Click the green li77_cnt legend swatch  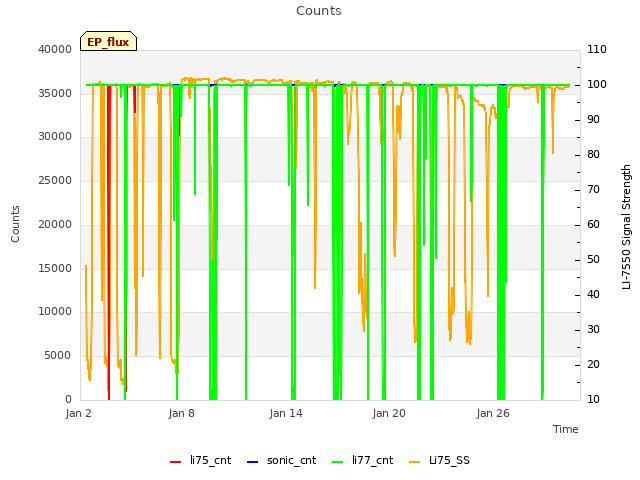pos(338,462)
